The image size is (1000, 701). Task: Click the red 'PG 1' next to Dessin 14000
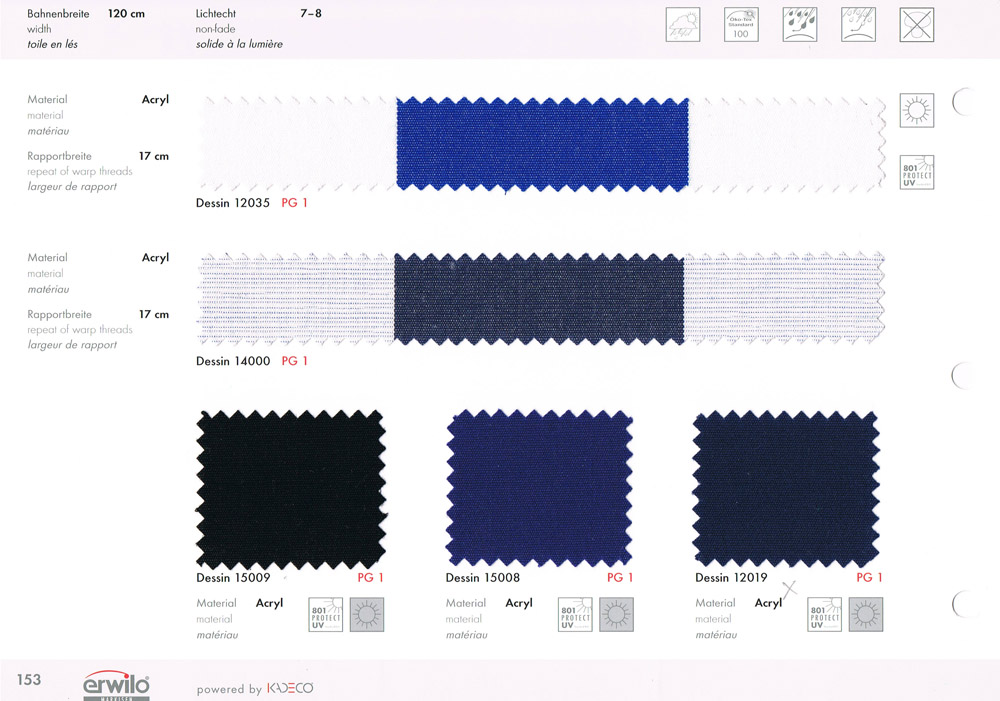[x=295, y=361]
